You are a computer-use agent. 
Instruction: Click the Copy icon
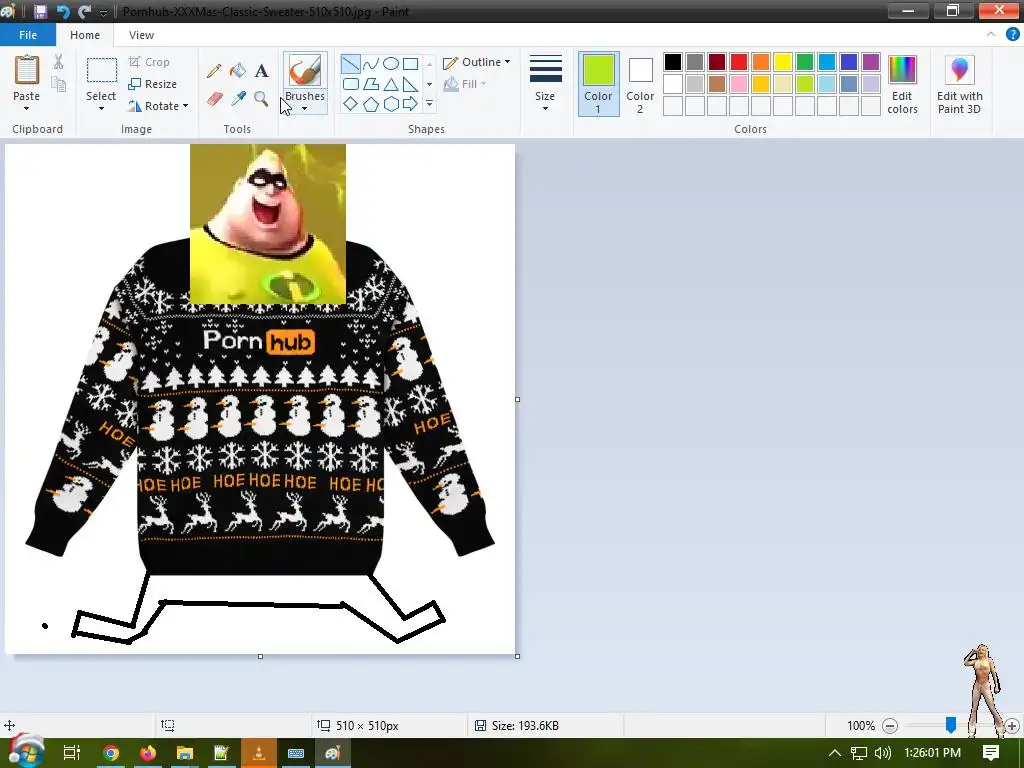[58, 84]
